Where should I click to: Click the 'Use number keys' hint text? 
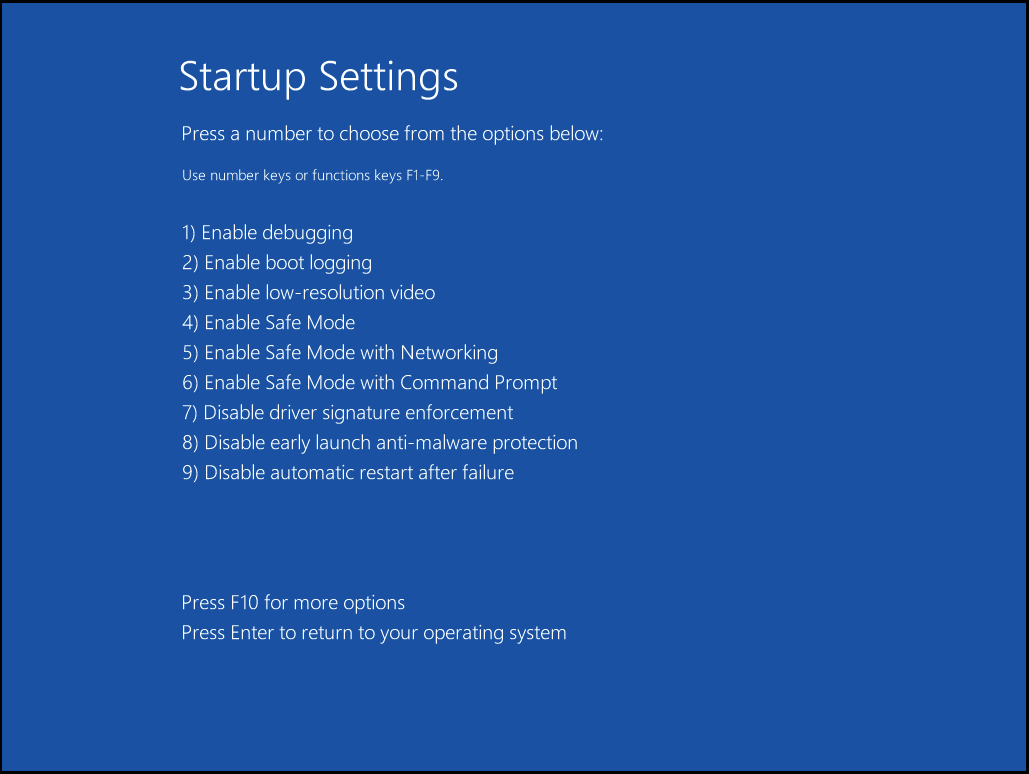click(x=312, y=175)
